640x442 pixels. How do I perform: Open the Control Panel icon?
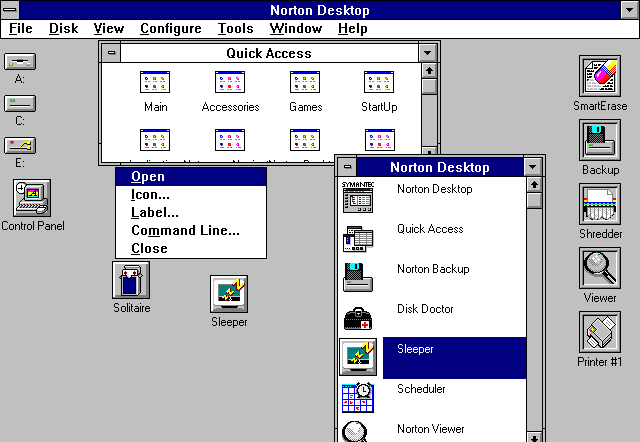[x=32, y=198]
